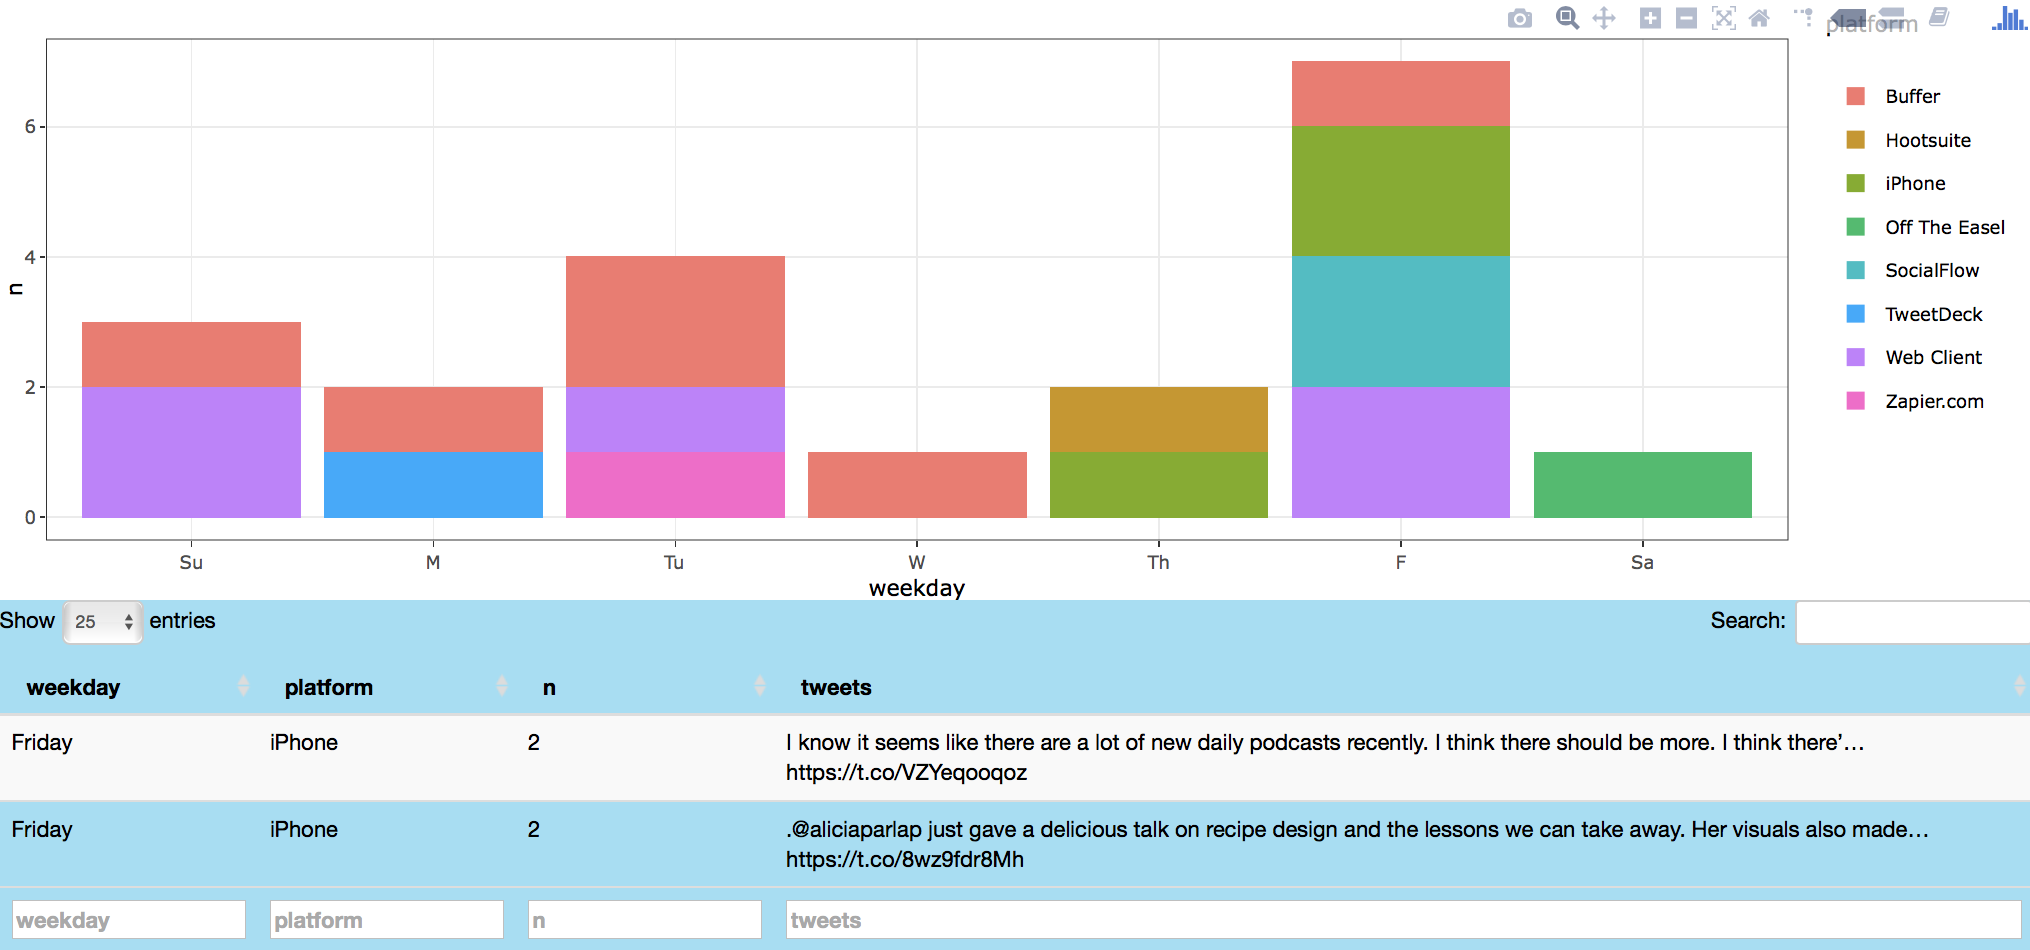Viewport: 2030px width, 950px height.
Task: Click Sunday's purple Web Client bar segment
Action: (x=191, y=452)
